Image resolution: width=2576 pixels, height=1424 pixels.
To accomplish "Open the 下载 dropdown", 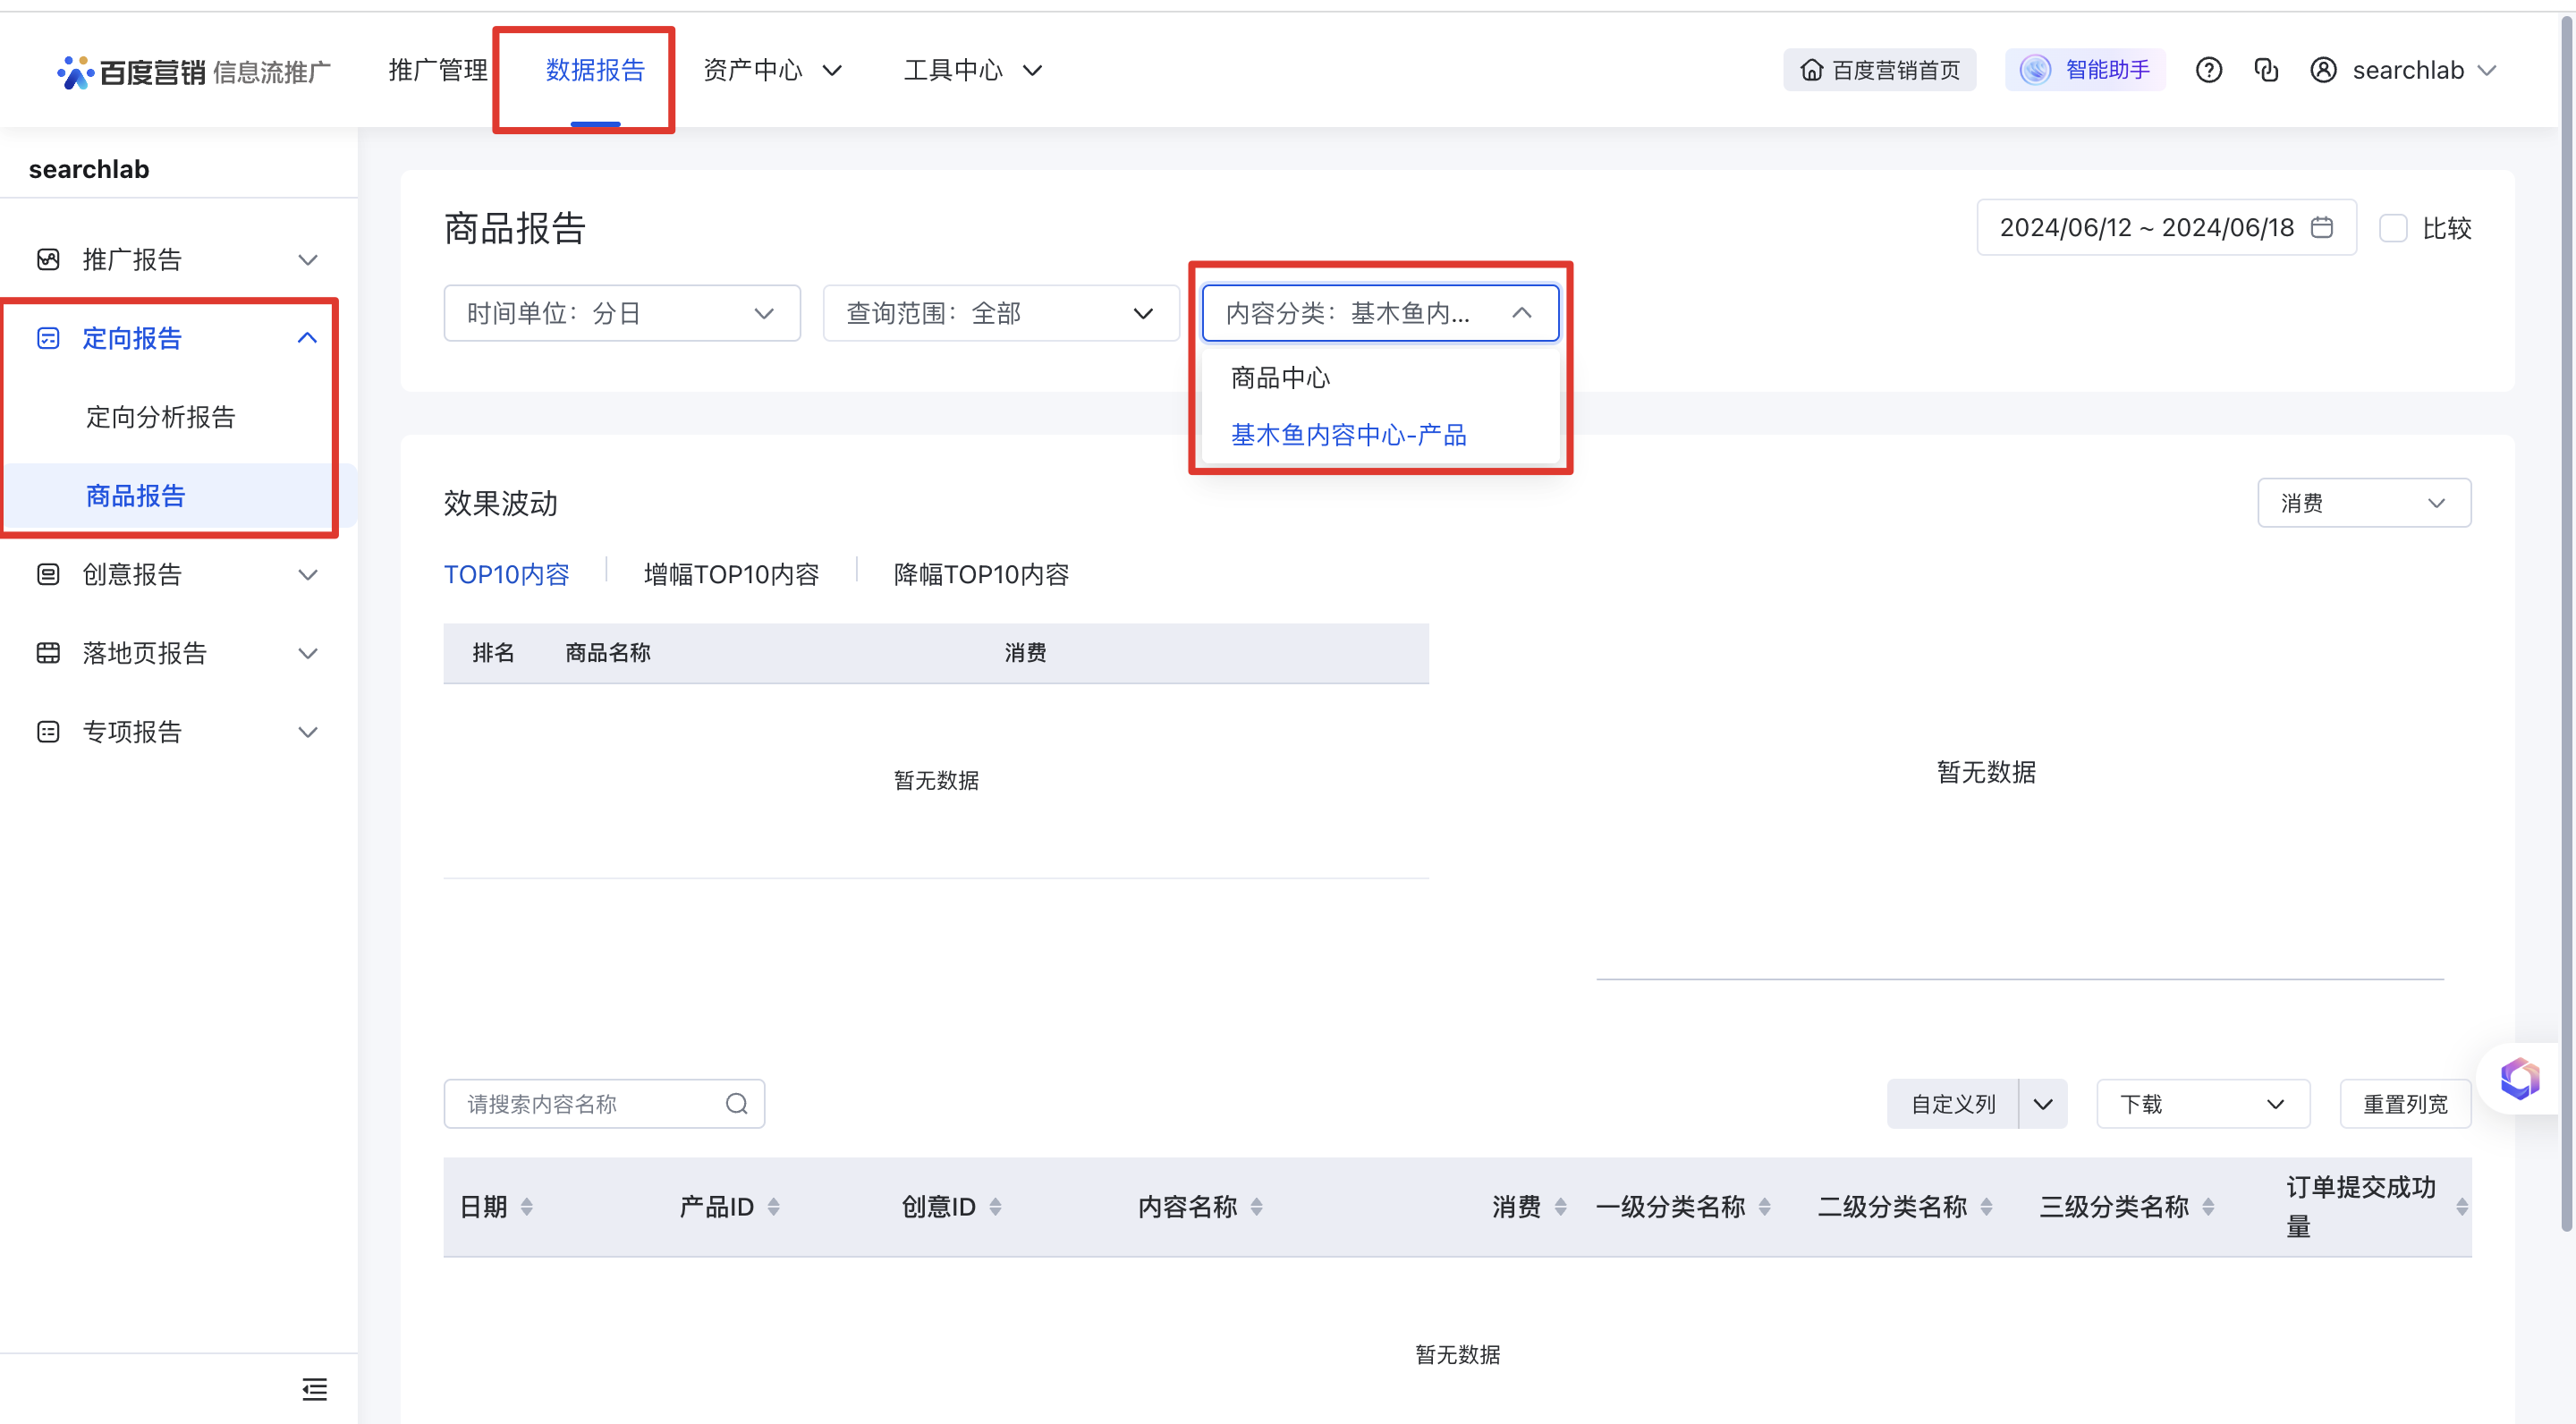I will pyautogui.click(x=2203, y=1103).
